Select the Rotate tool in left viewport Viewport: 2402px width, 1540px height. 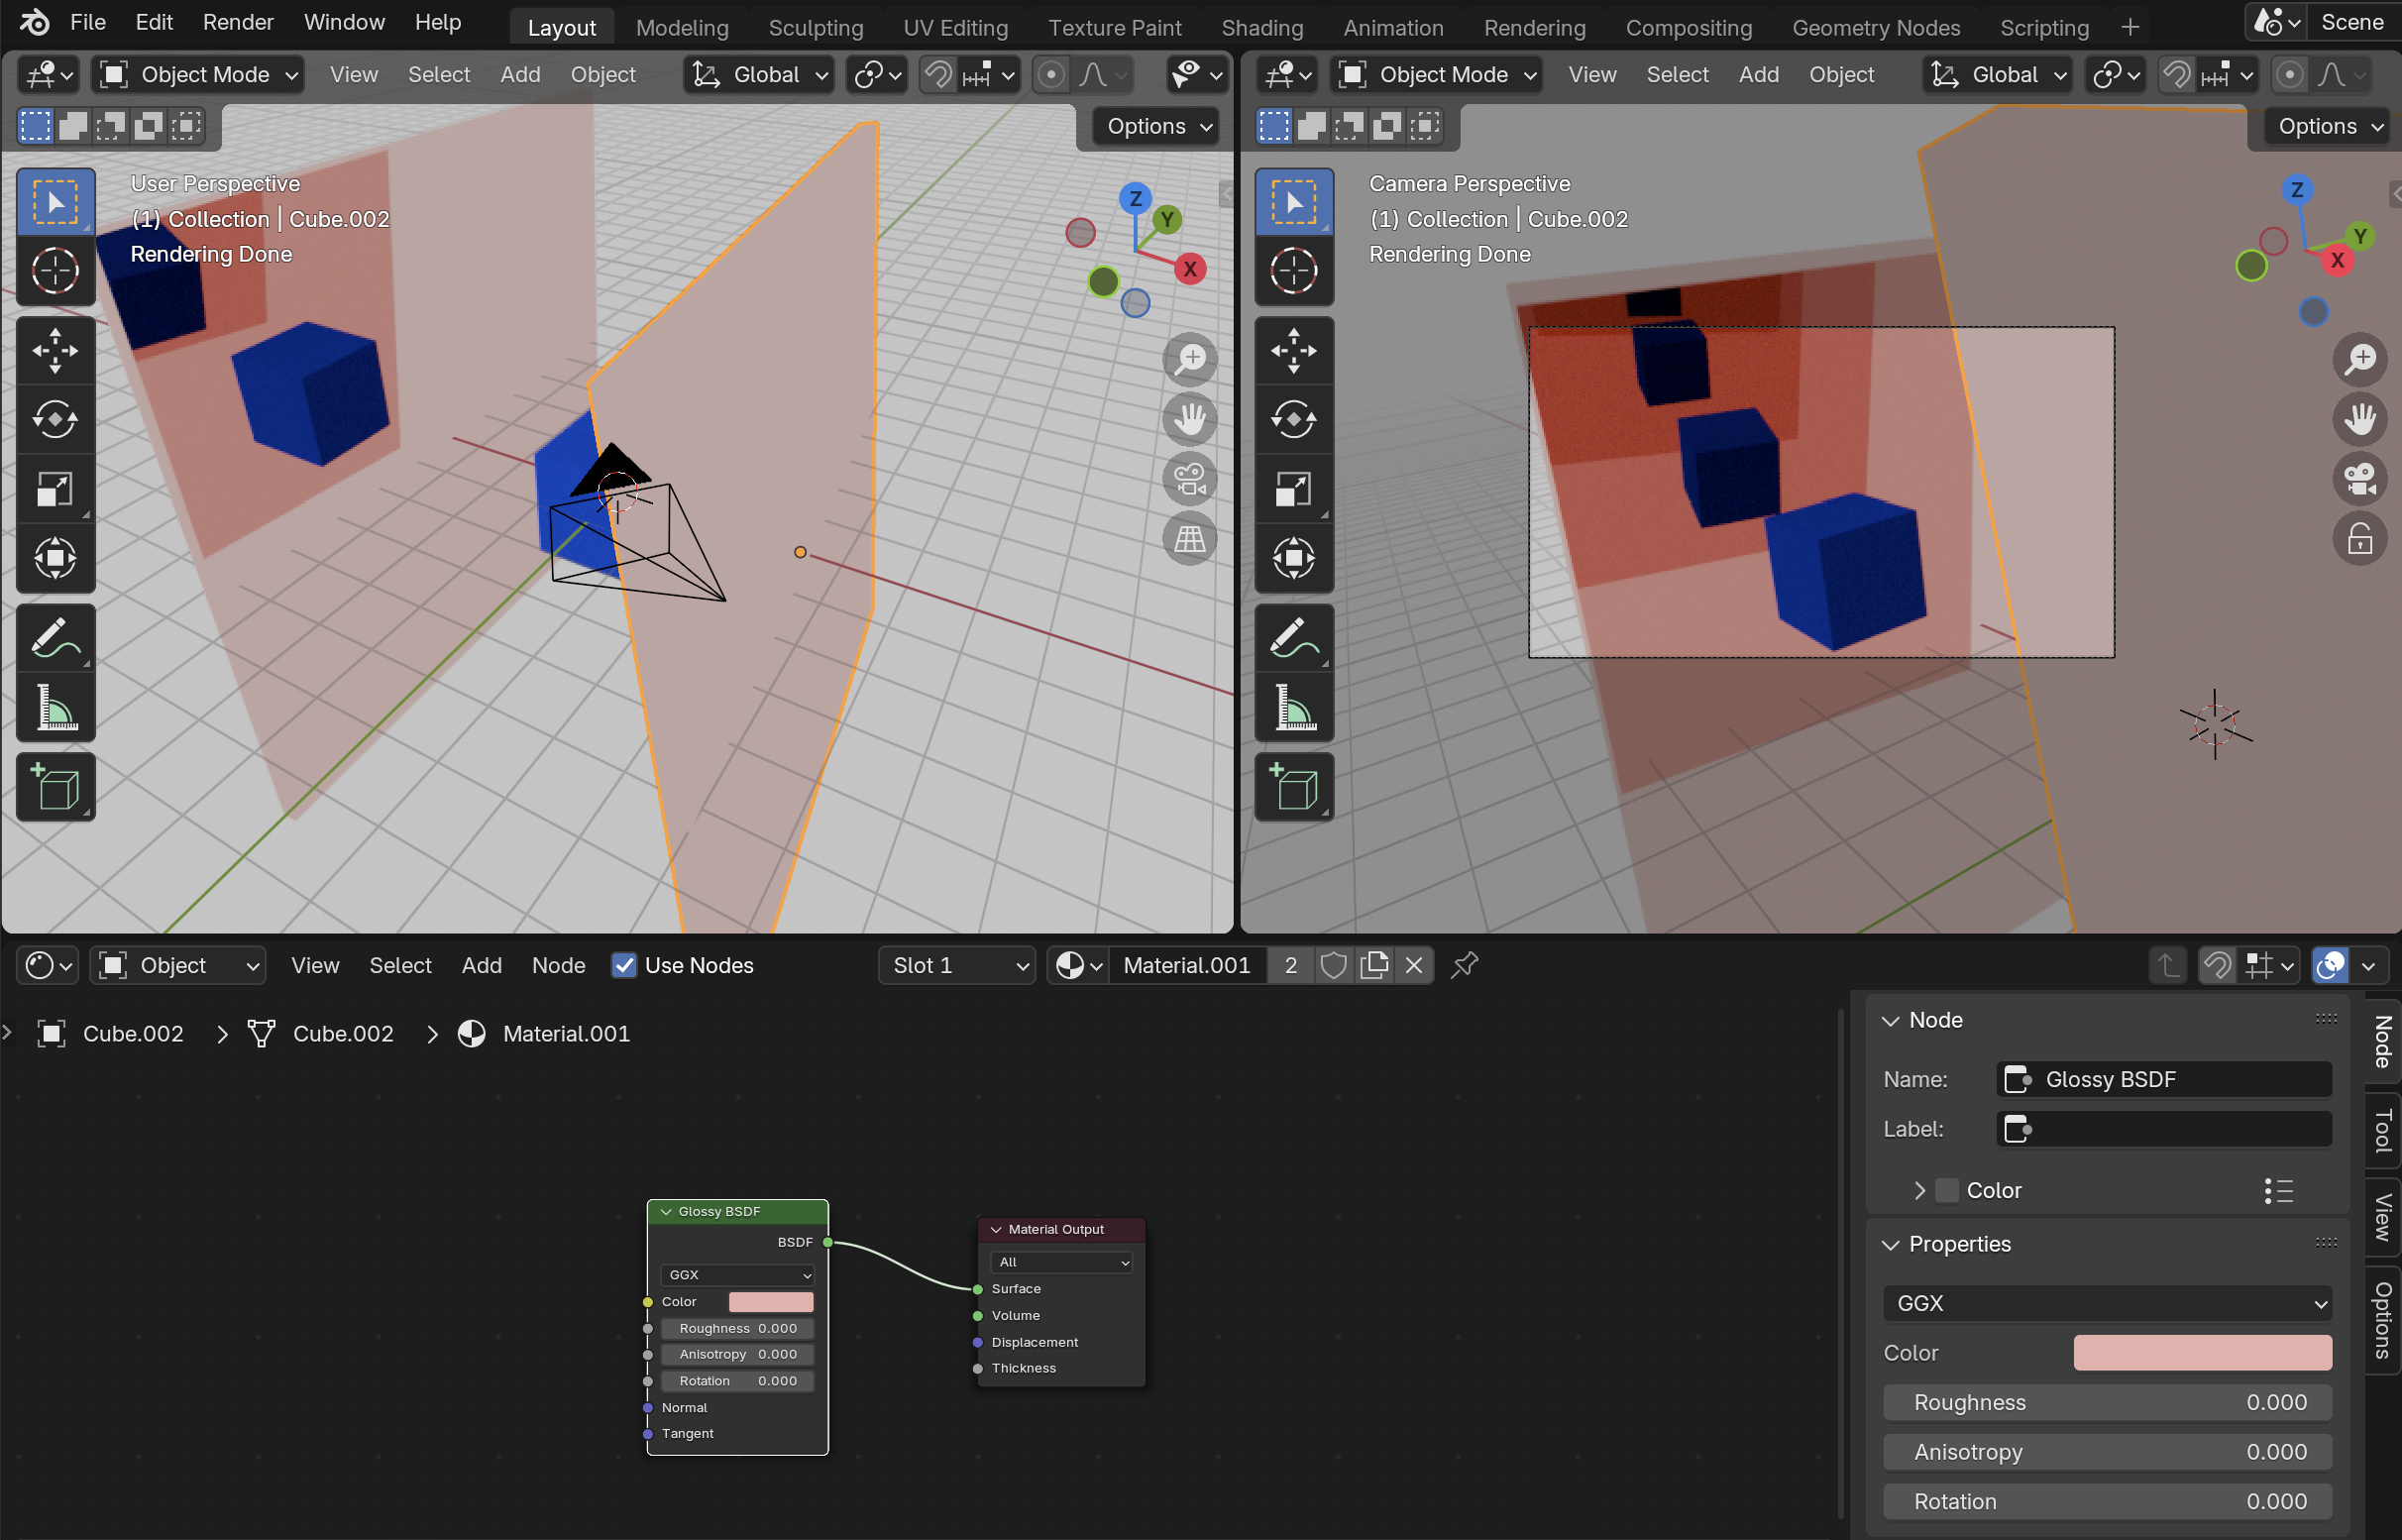coord(55,419)
